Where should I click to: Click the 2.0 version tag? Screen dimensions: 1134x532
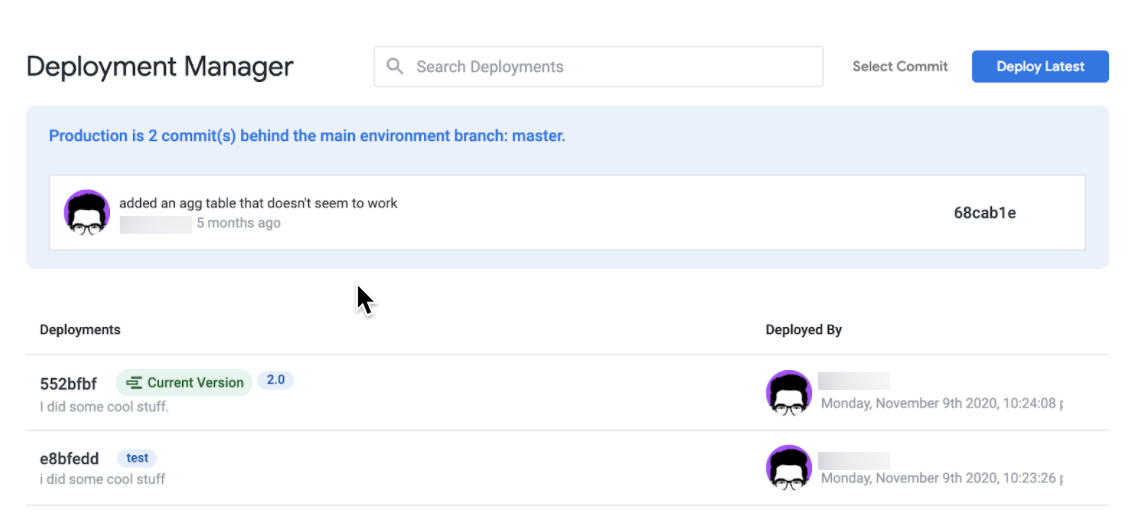point(275,380)
